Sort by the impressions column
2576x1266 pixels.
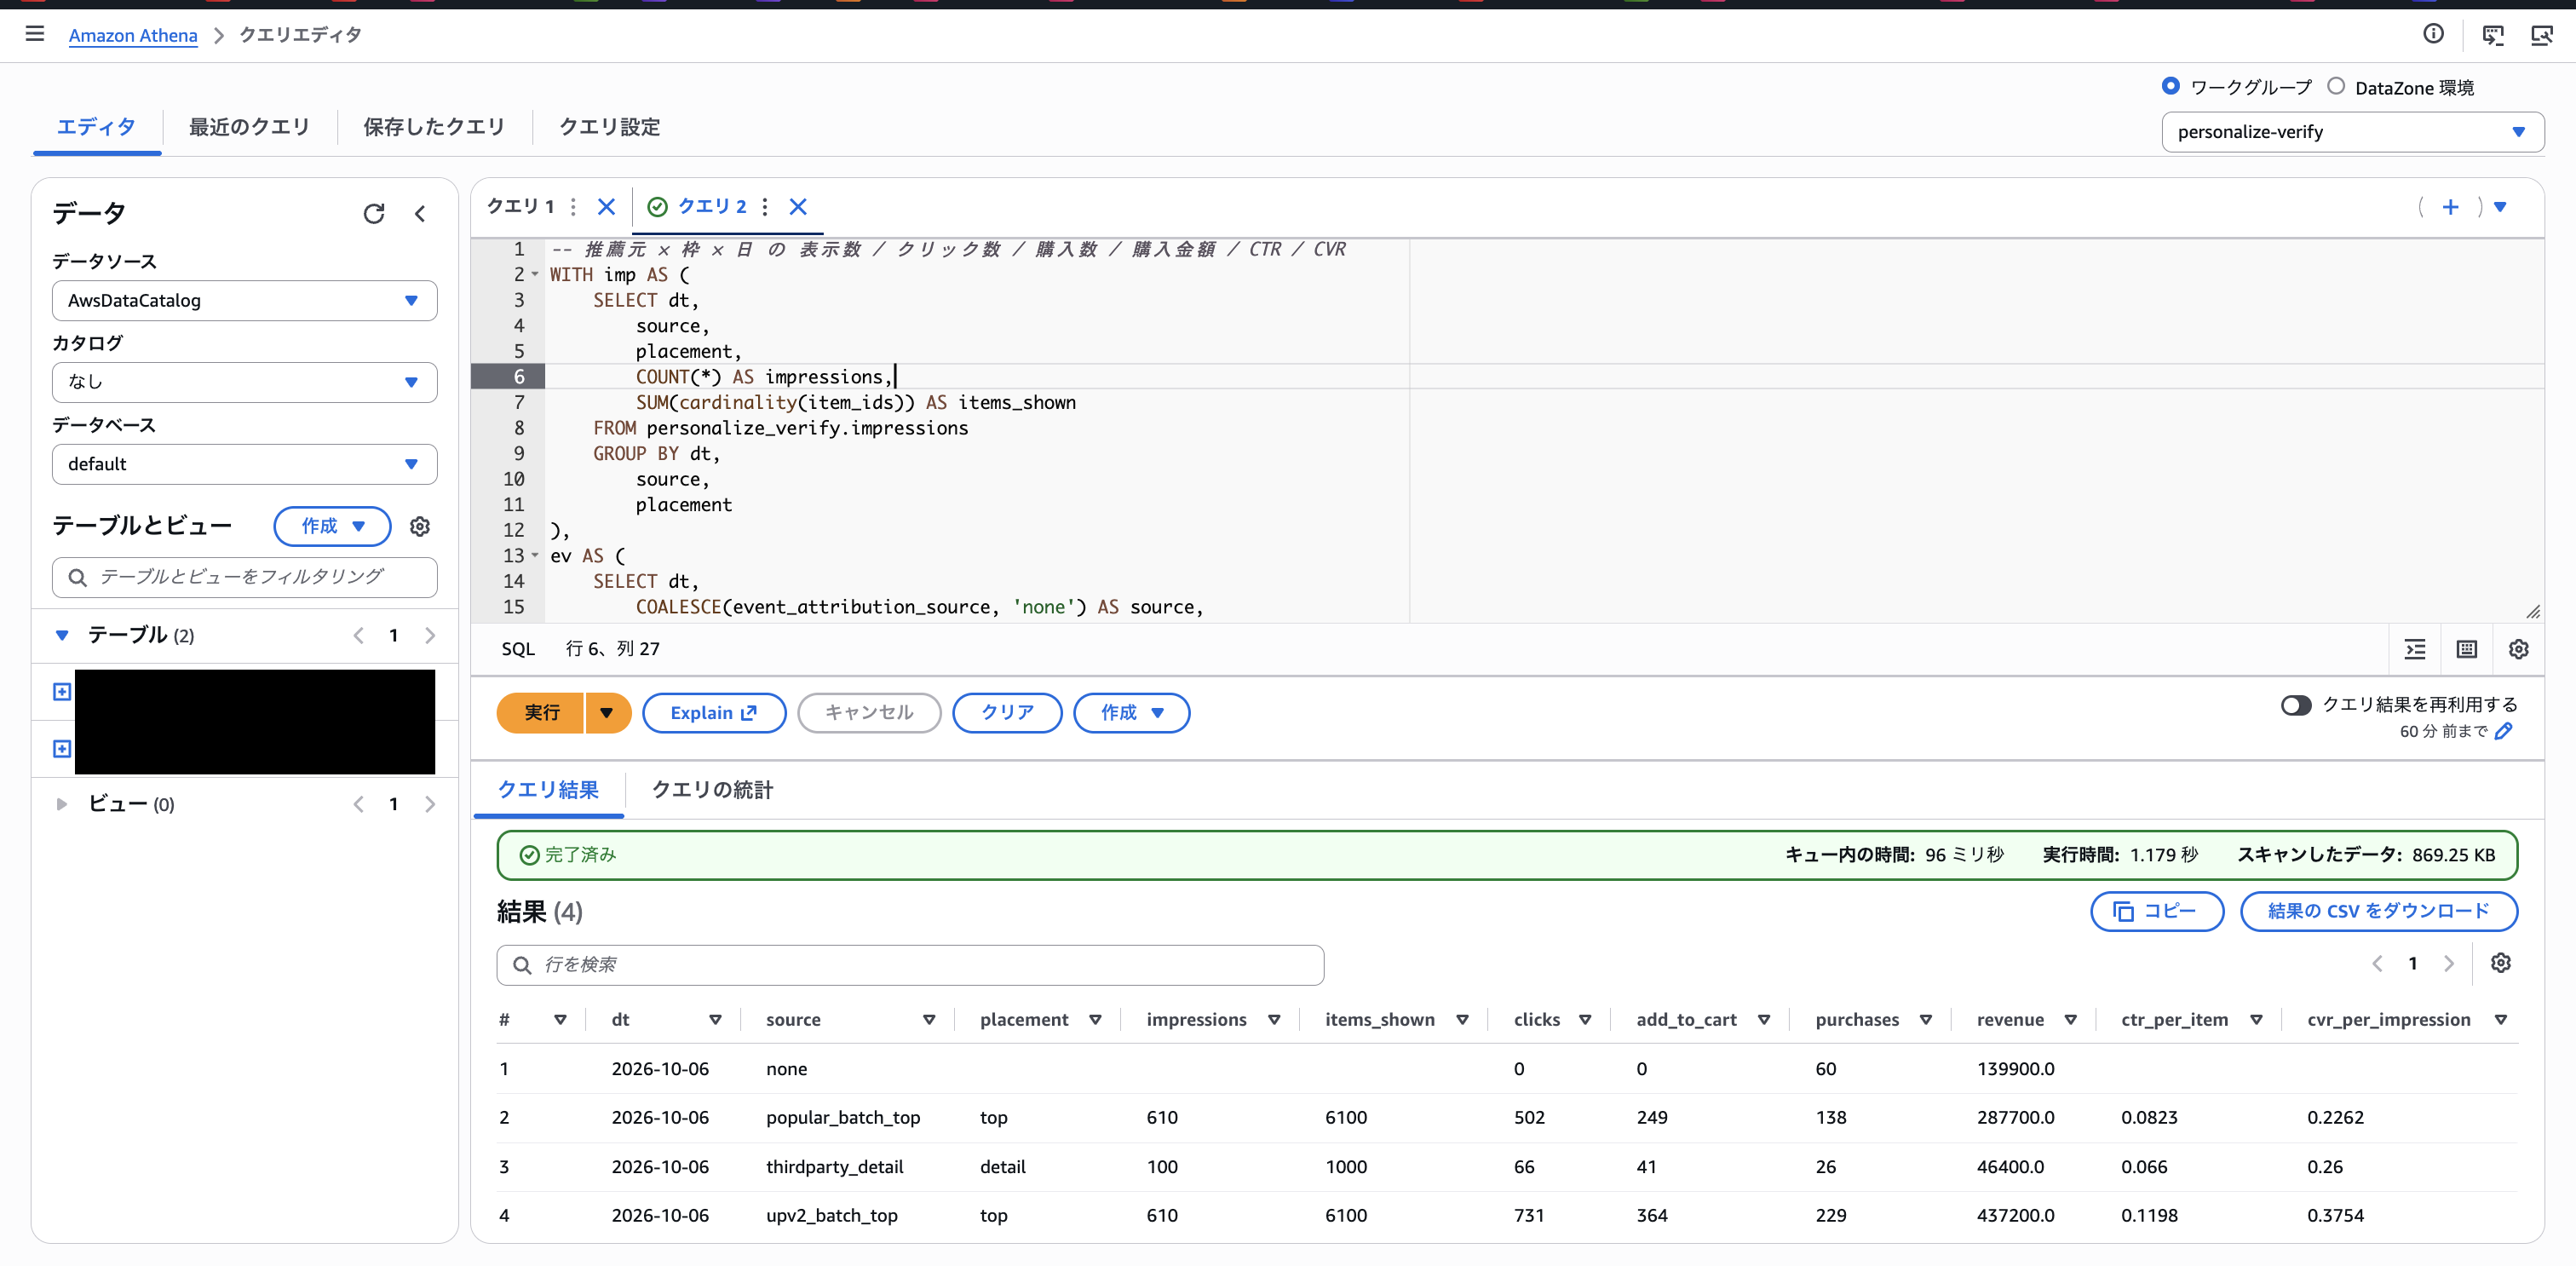1274,1020
